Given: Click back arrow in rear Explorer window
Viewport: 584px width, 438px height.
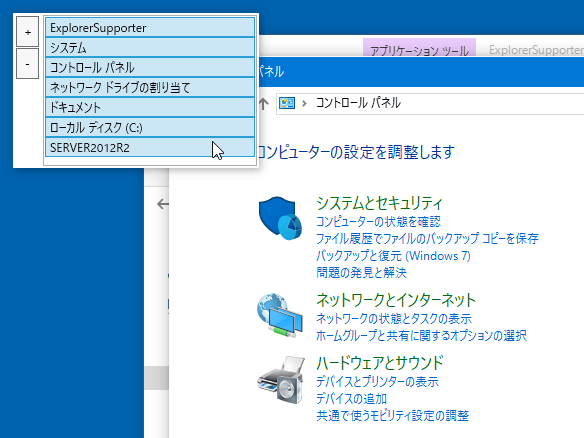Looking at the screenshot, I should 163,204.
